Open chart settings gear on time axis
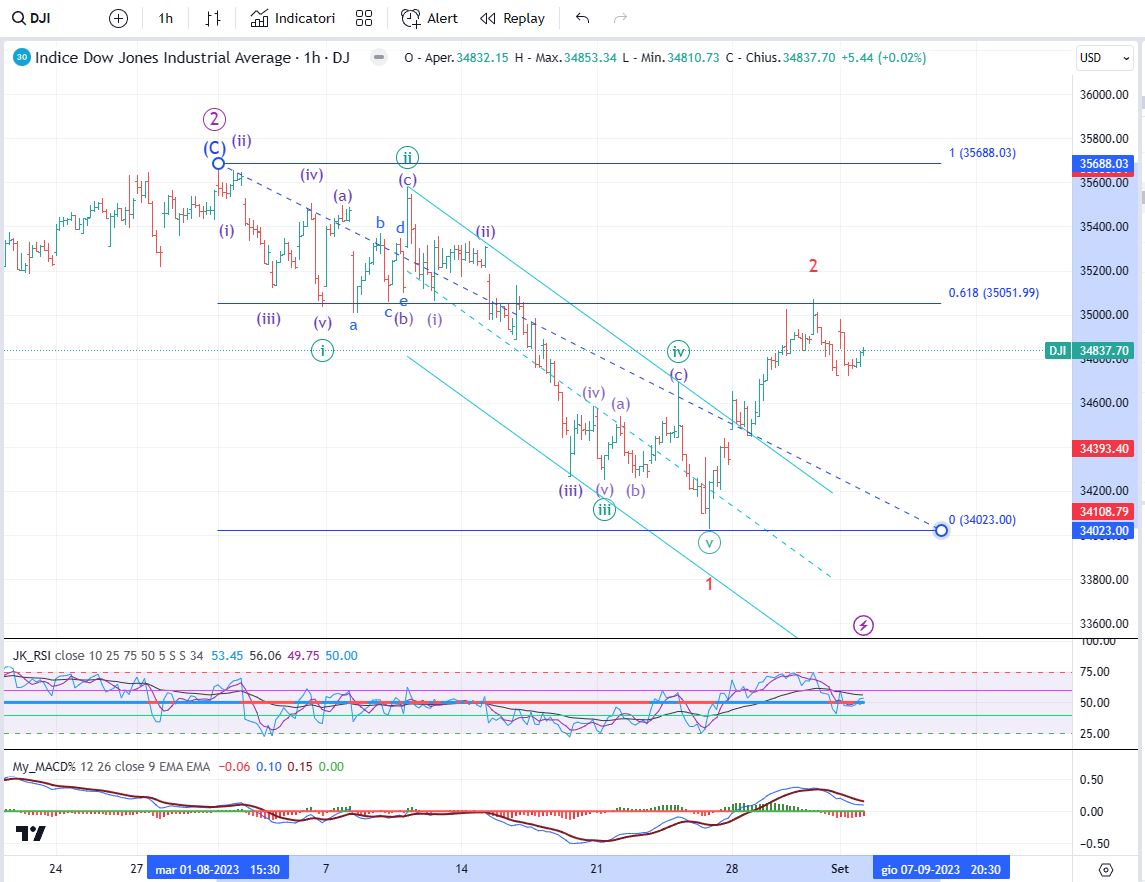1145x882 pixels. [1106, 870]
